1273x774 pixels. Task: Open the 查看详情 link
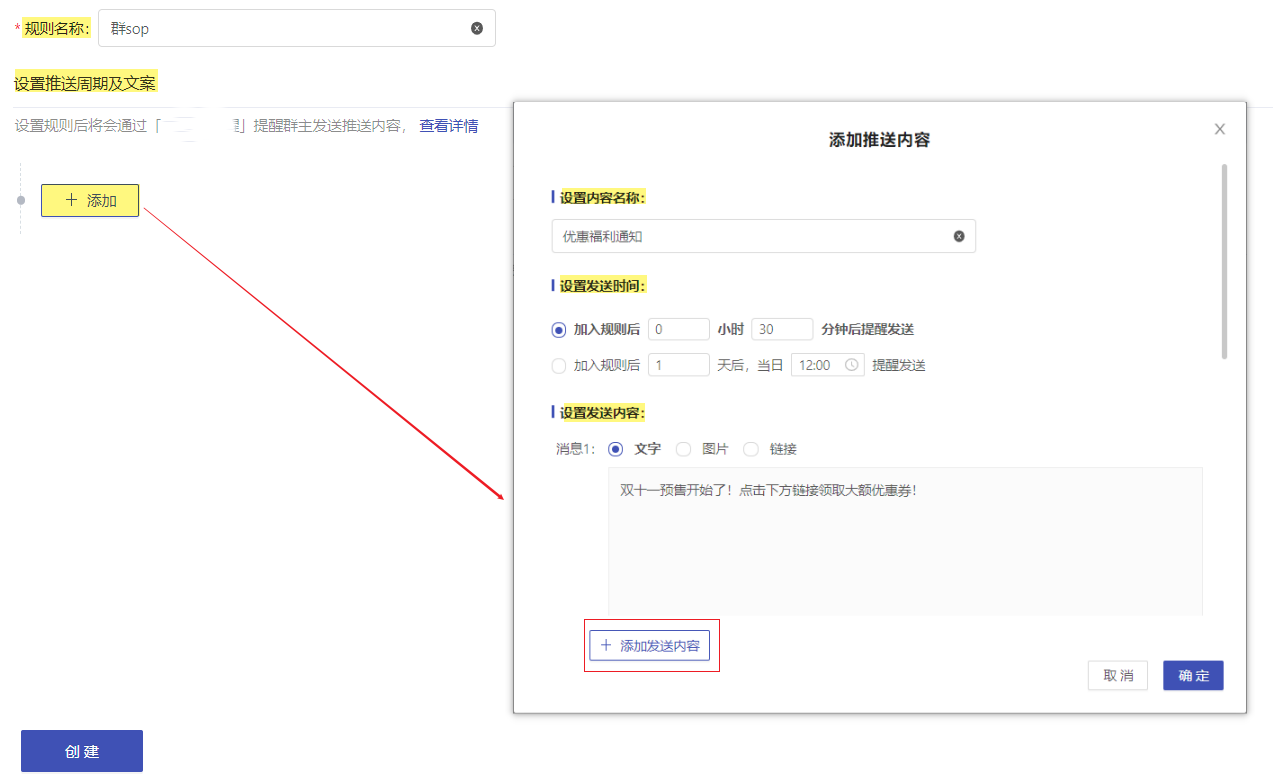tap(448, 126)
